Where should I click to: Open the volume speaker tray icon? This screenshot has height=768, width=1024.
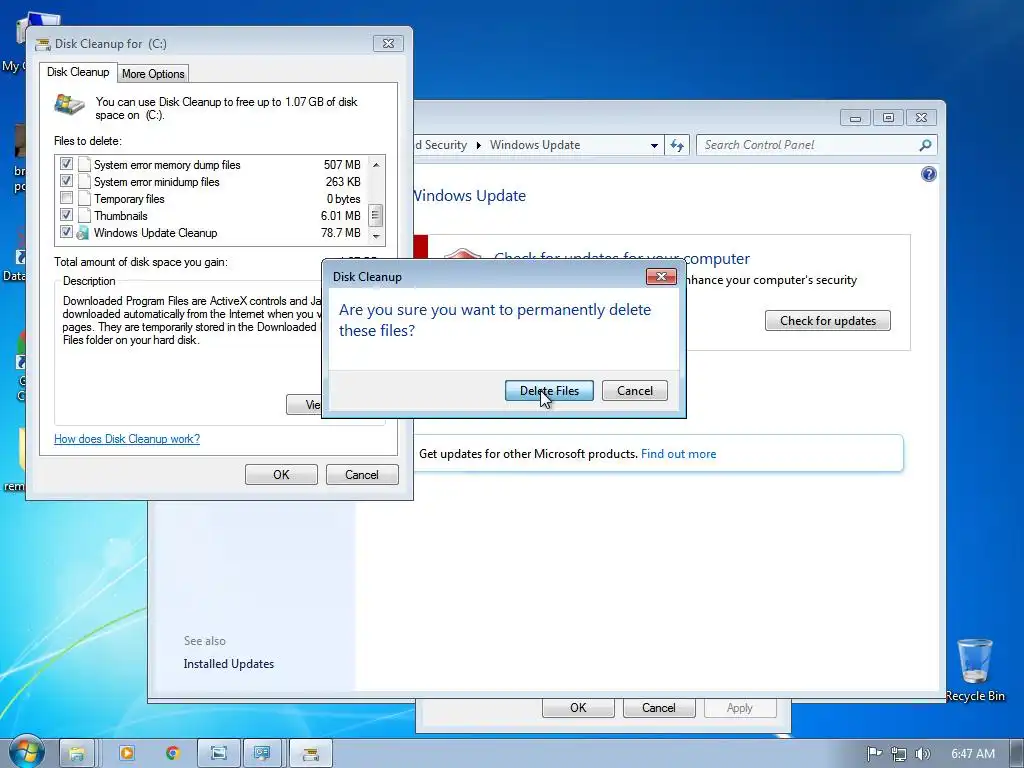click(923, 754)
